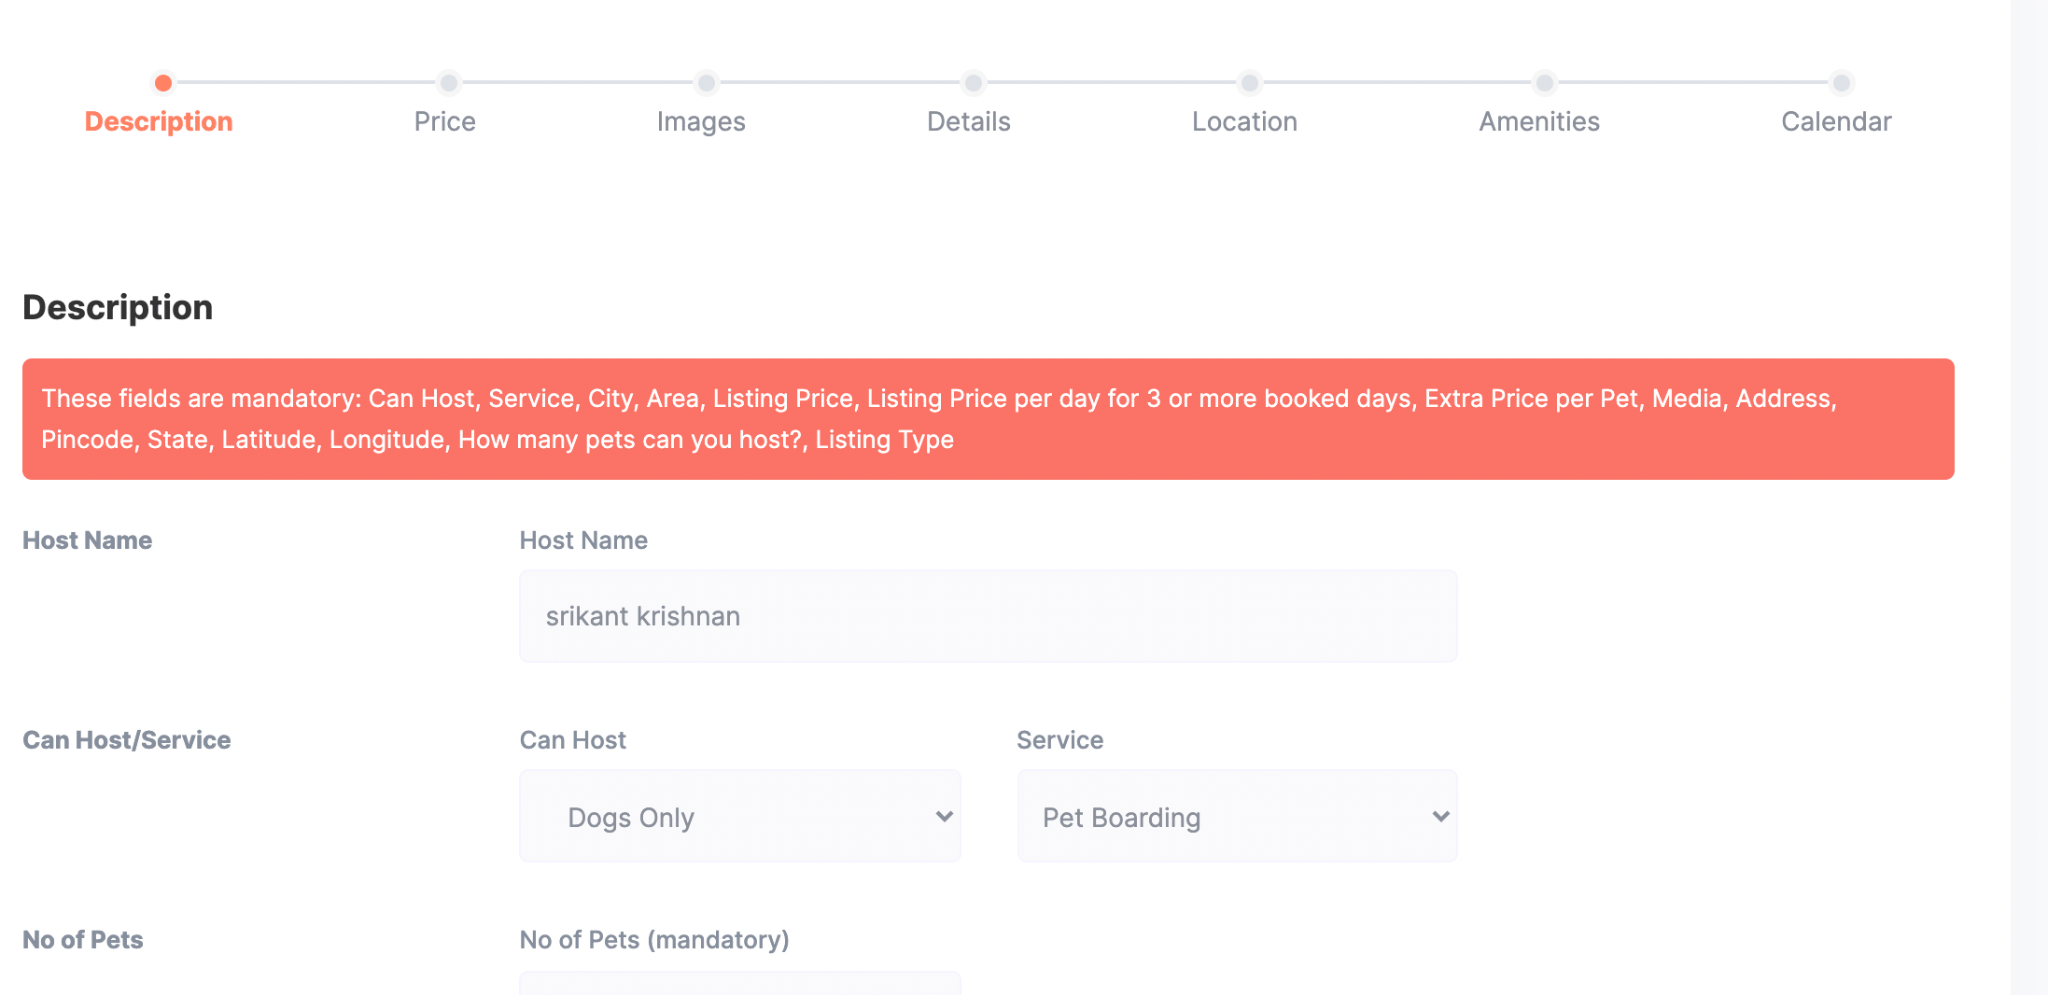Switch to the Details step label

click(x=969, y=122)
